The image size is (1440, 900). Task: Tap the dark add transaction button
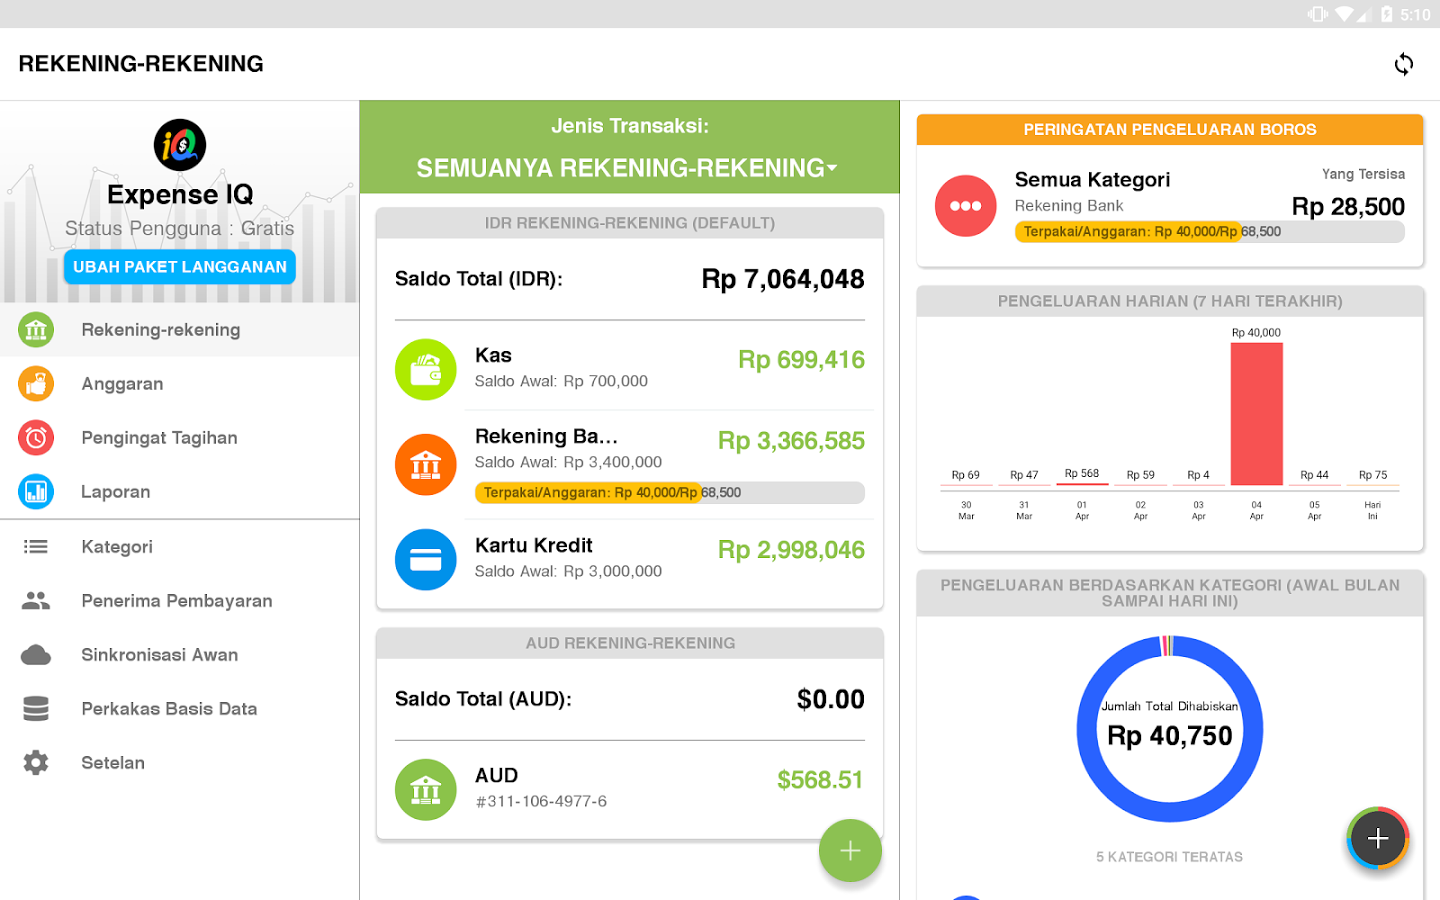[x=1378, y=838]
